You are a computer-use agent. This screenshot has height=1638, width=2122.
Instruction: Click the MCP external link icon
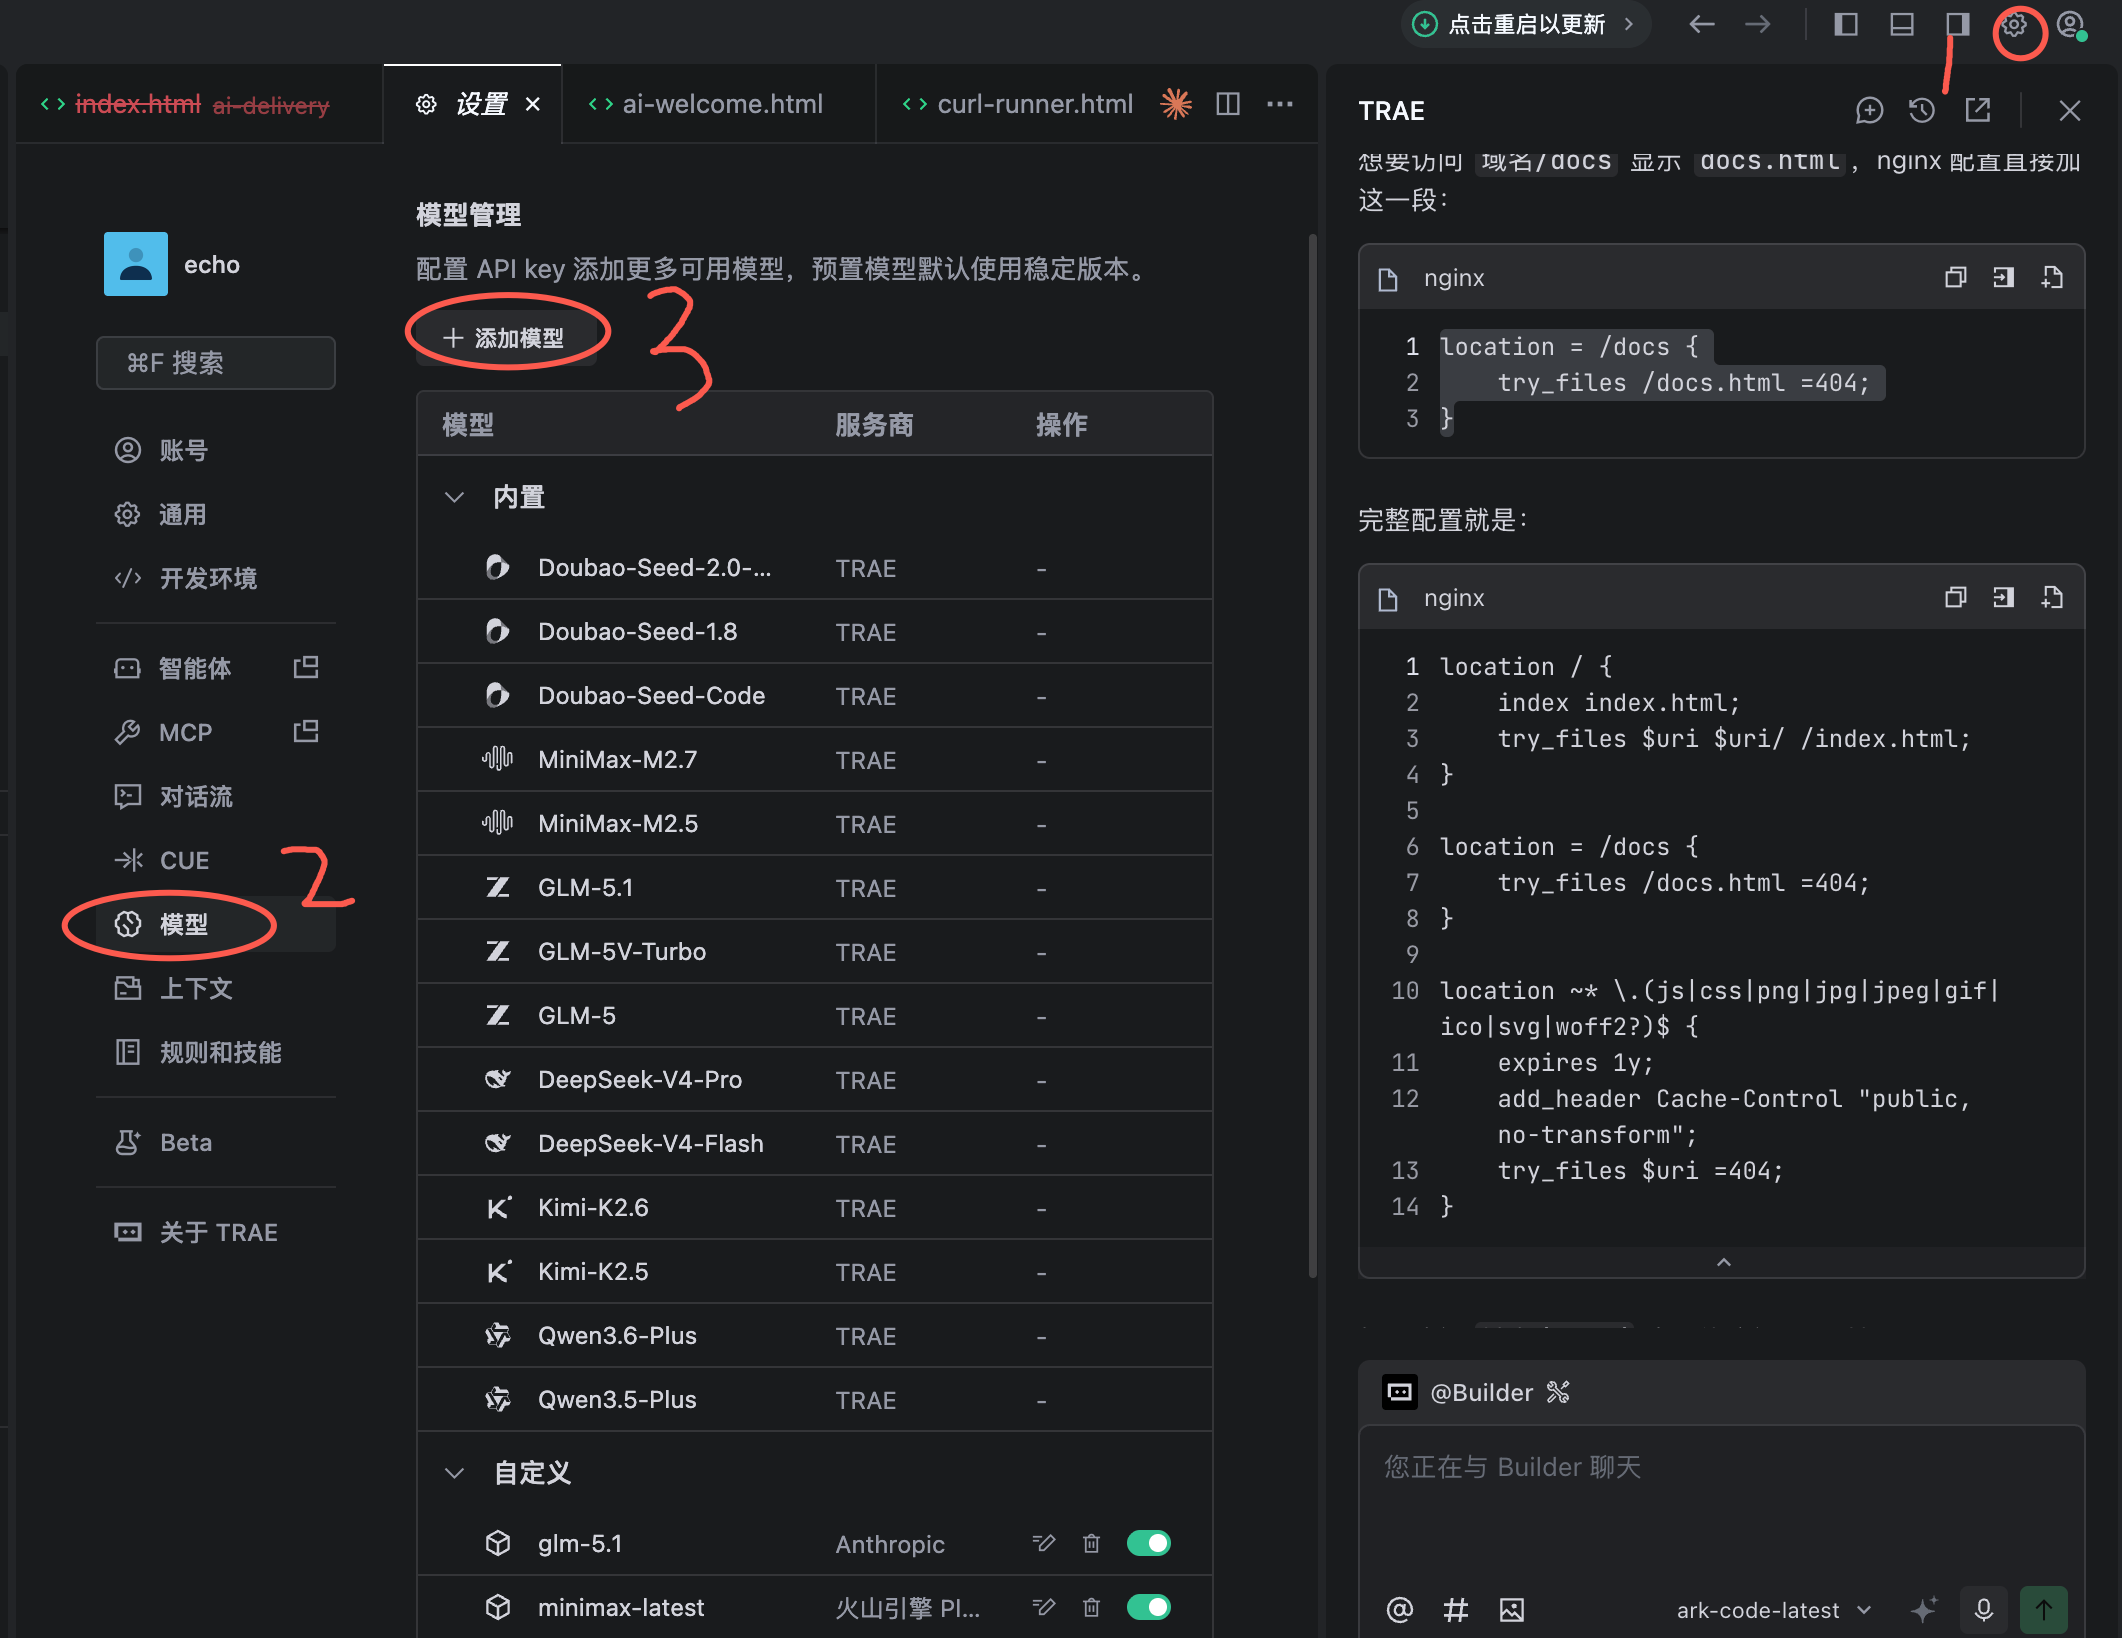[x=306, y=731]
